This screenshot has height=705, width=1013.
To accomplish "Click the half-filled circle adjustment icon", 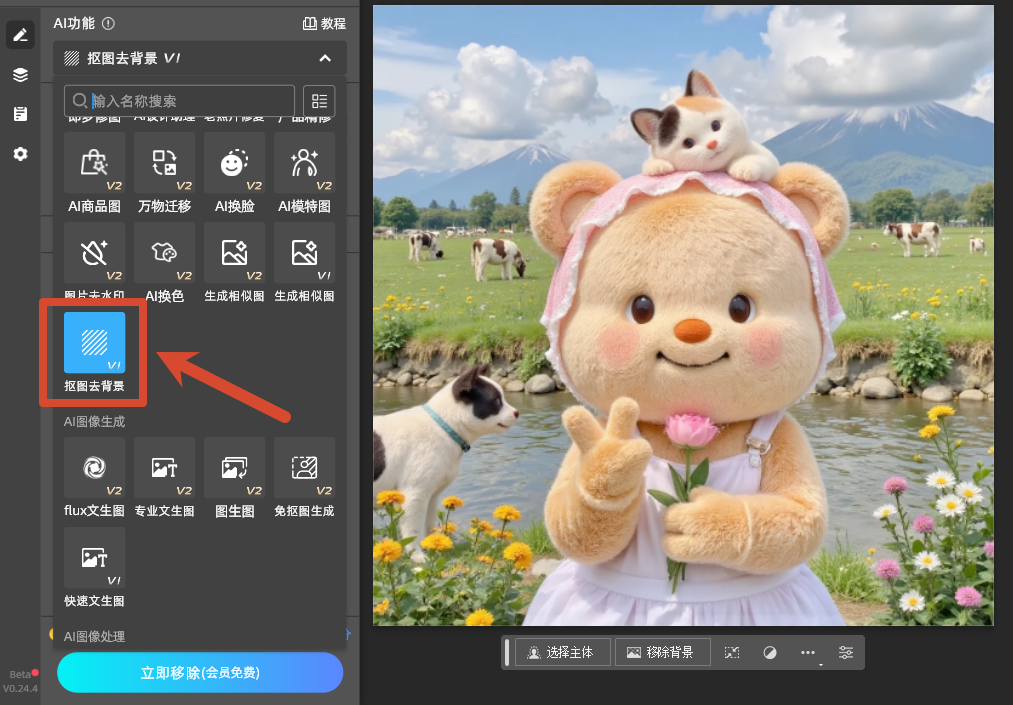I will tap(769, 653).
